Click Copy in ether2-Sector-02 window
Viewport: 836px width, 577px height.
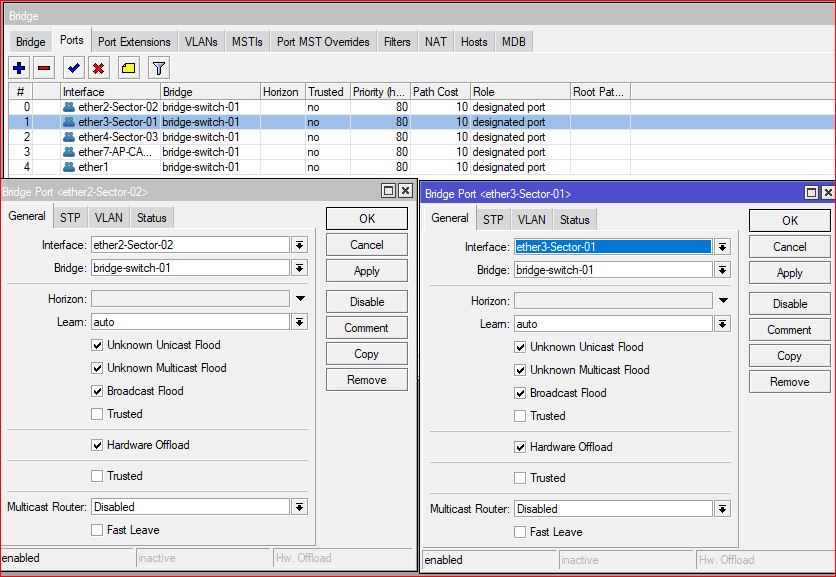(x=367, y=354)
